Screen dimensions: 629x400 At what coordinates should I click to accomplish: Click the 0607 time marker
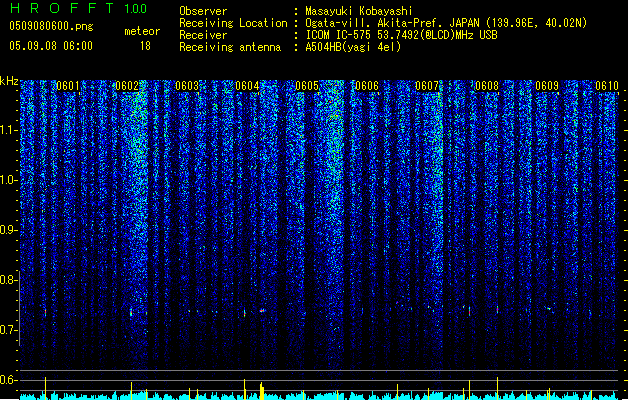(427, 86)
